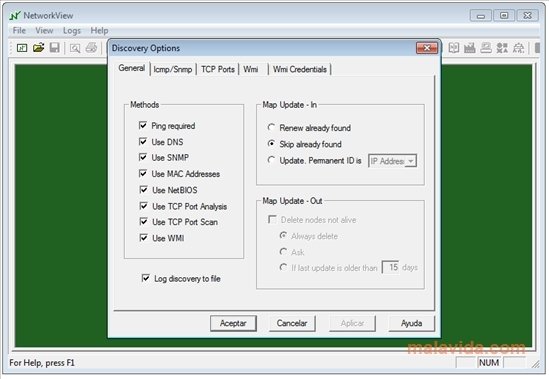Select Update, Permanent ID is option
The image size is (549, 379).
click(x=271, y=160)
